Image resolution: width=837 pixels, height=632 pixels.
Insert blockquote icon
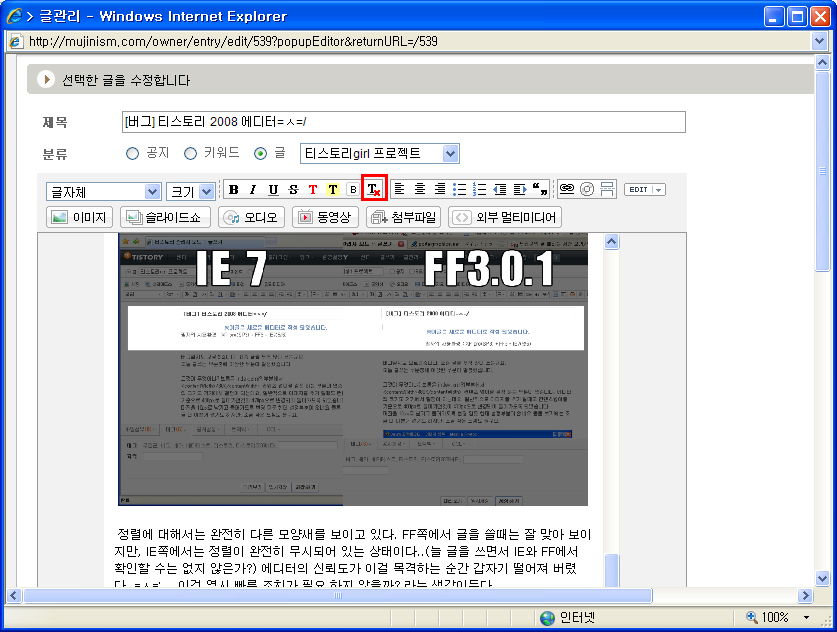point(540,189)
